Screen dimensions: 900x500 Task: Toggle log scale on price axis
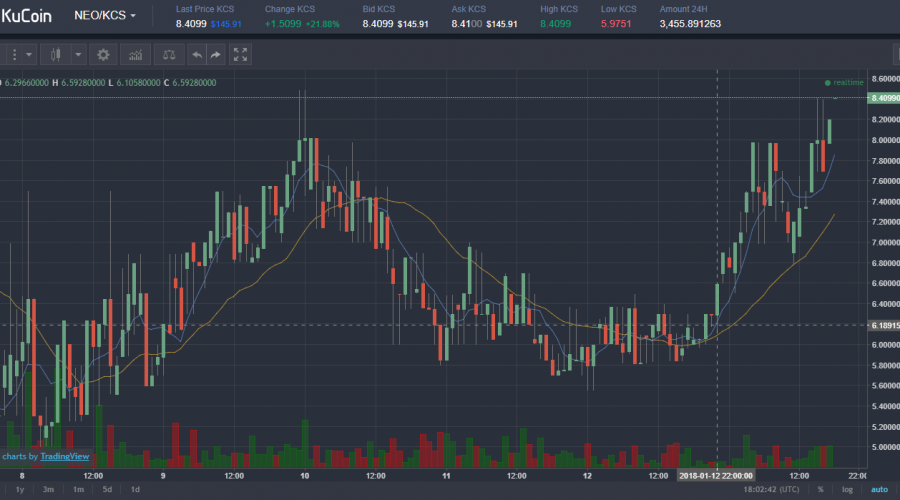tap(848, 489)
